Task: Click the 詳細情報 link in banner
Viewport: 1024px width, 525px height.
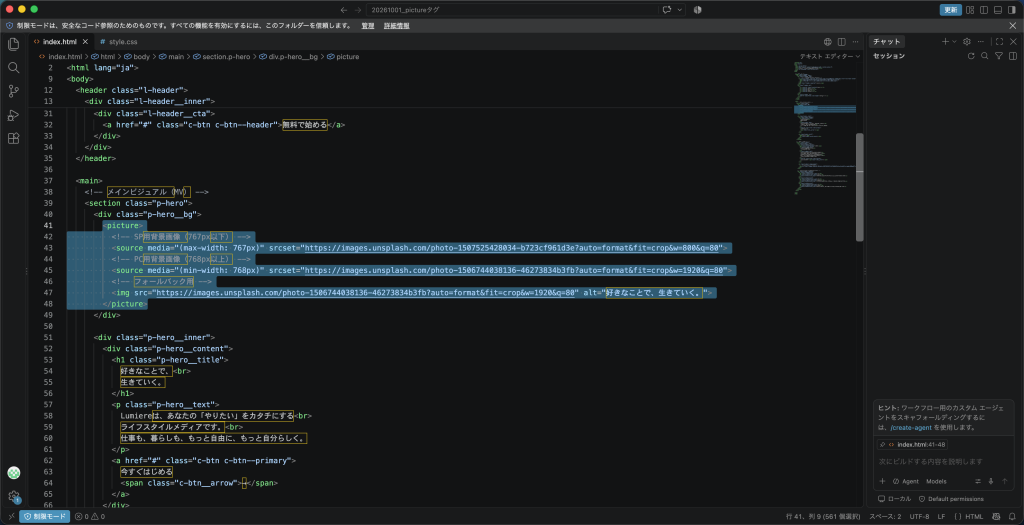Action: (396, 25)
